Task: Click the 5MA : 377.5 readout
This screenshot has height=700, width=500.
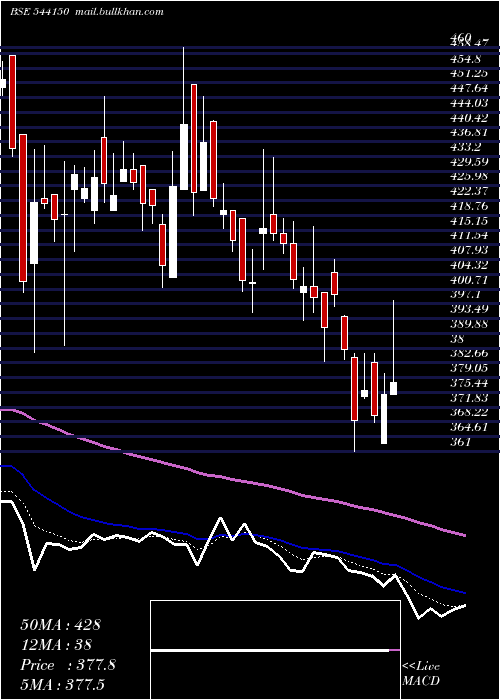Action: point(62,684)
